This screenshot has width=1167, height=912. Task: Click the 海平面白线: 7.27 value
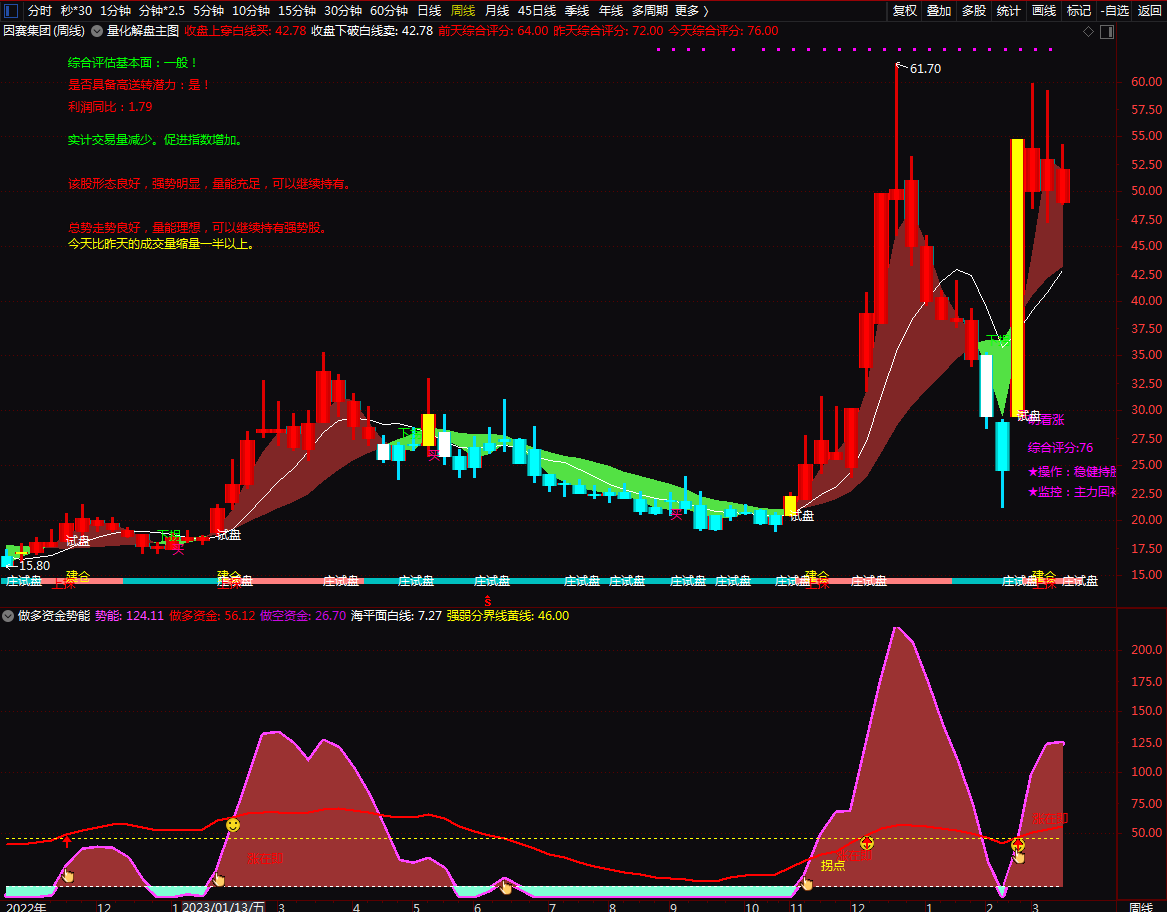point(397,616)
